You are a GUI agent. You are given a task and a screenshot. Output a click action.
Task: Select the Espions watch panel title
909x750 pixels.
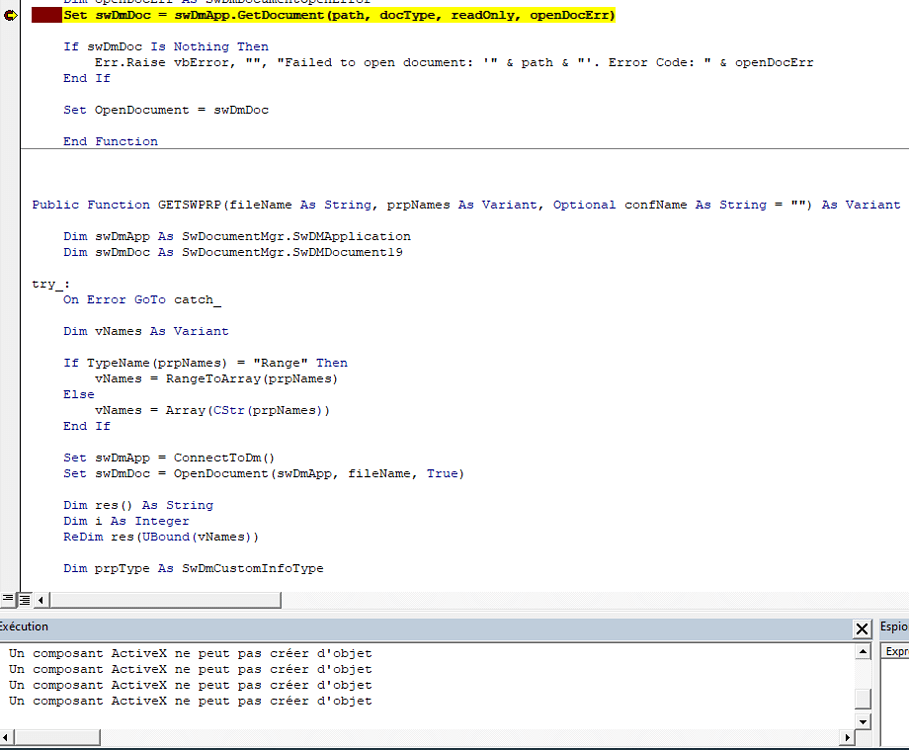[893, 627]
